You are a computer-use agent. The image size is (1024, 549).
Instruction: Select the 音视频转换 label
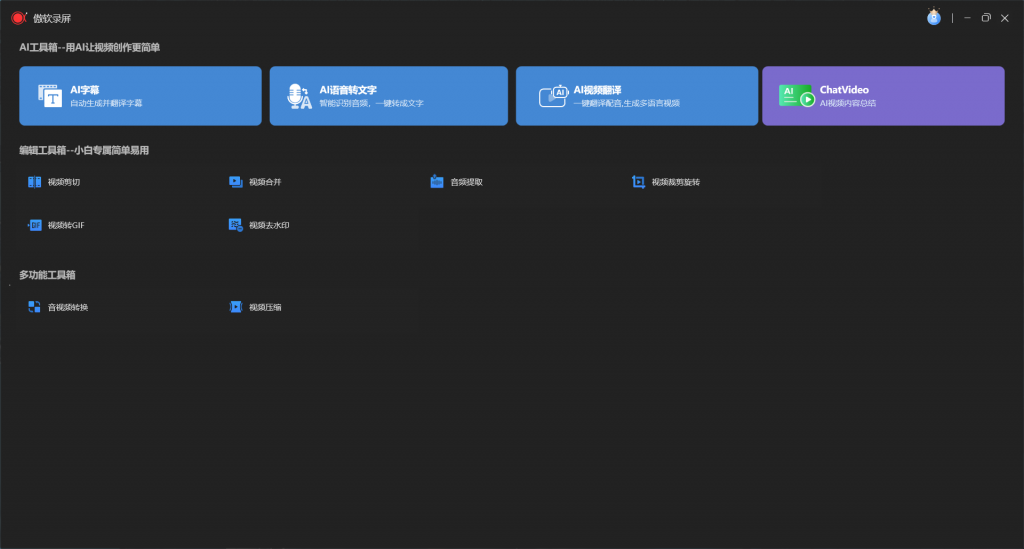tap(68, 307)
